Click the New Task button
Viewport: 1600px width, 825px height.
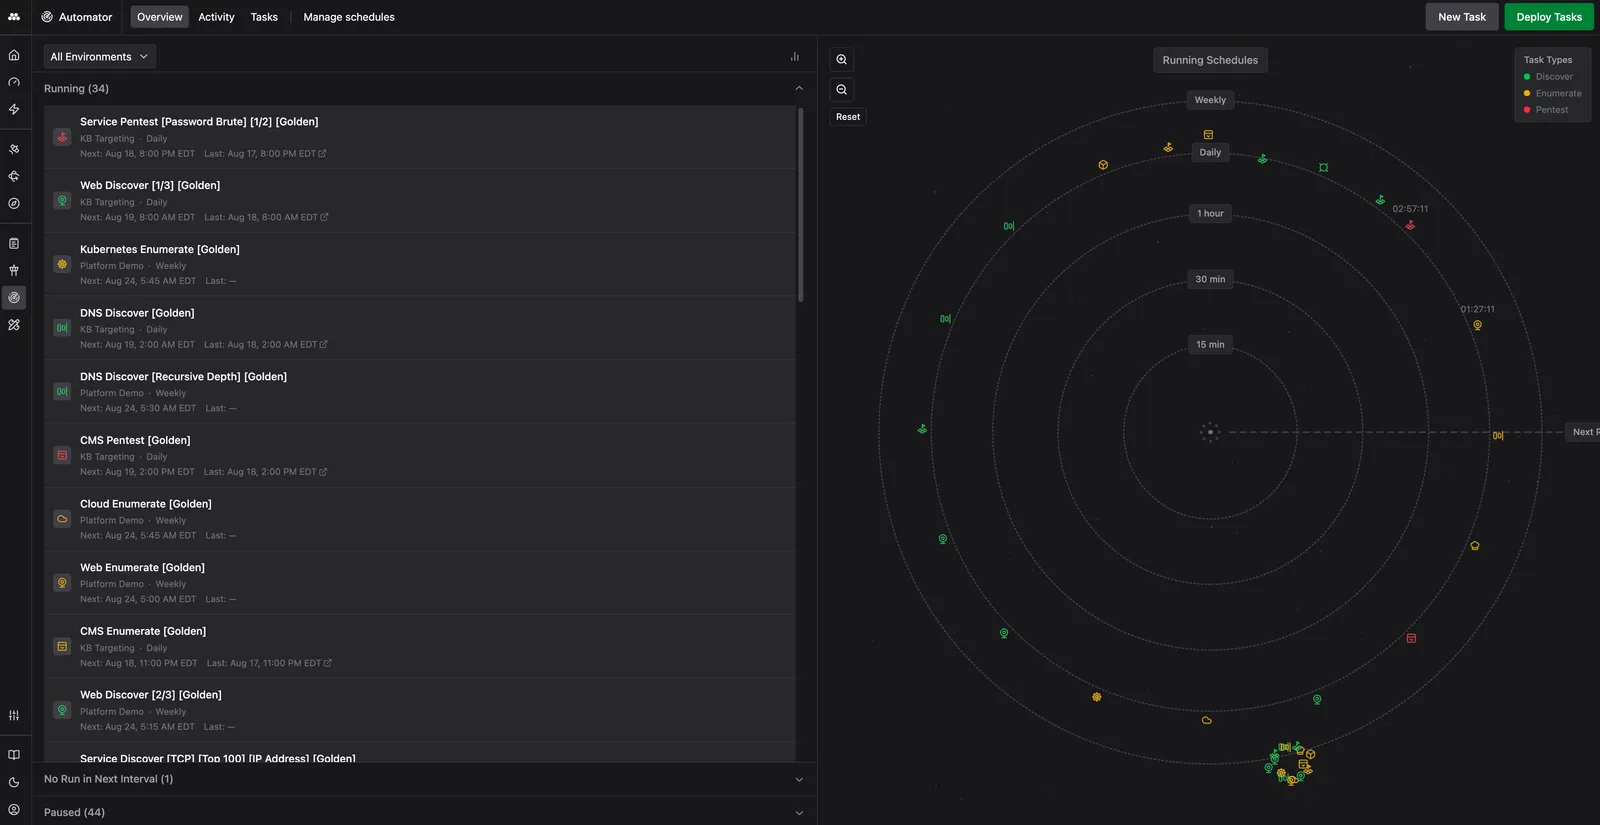tap(1462, 17)
